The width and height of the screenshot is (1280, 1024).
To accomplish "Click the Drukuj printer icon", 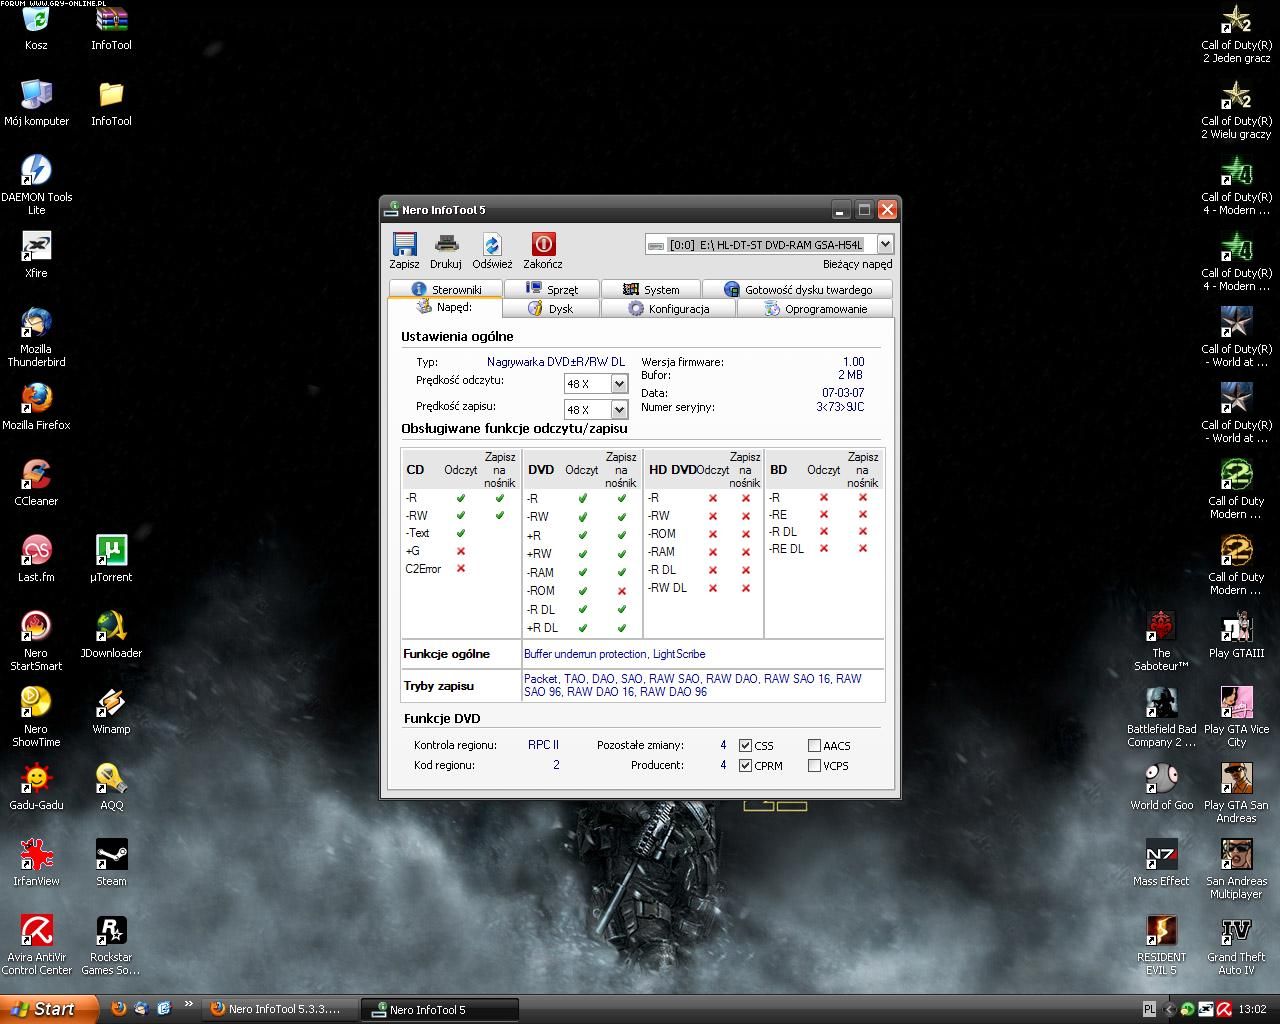I will (446, 245).
